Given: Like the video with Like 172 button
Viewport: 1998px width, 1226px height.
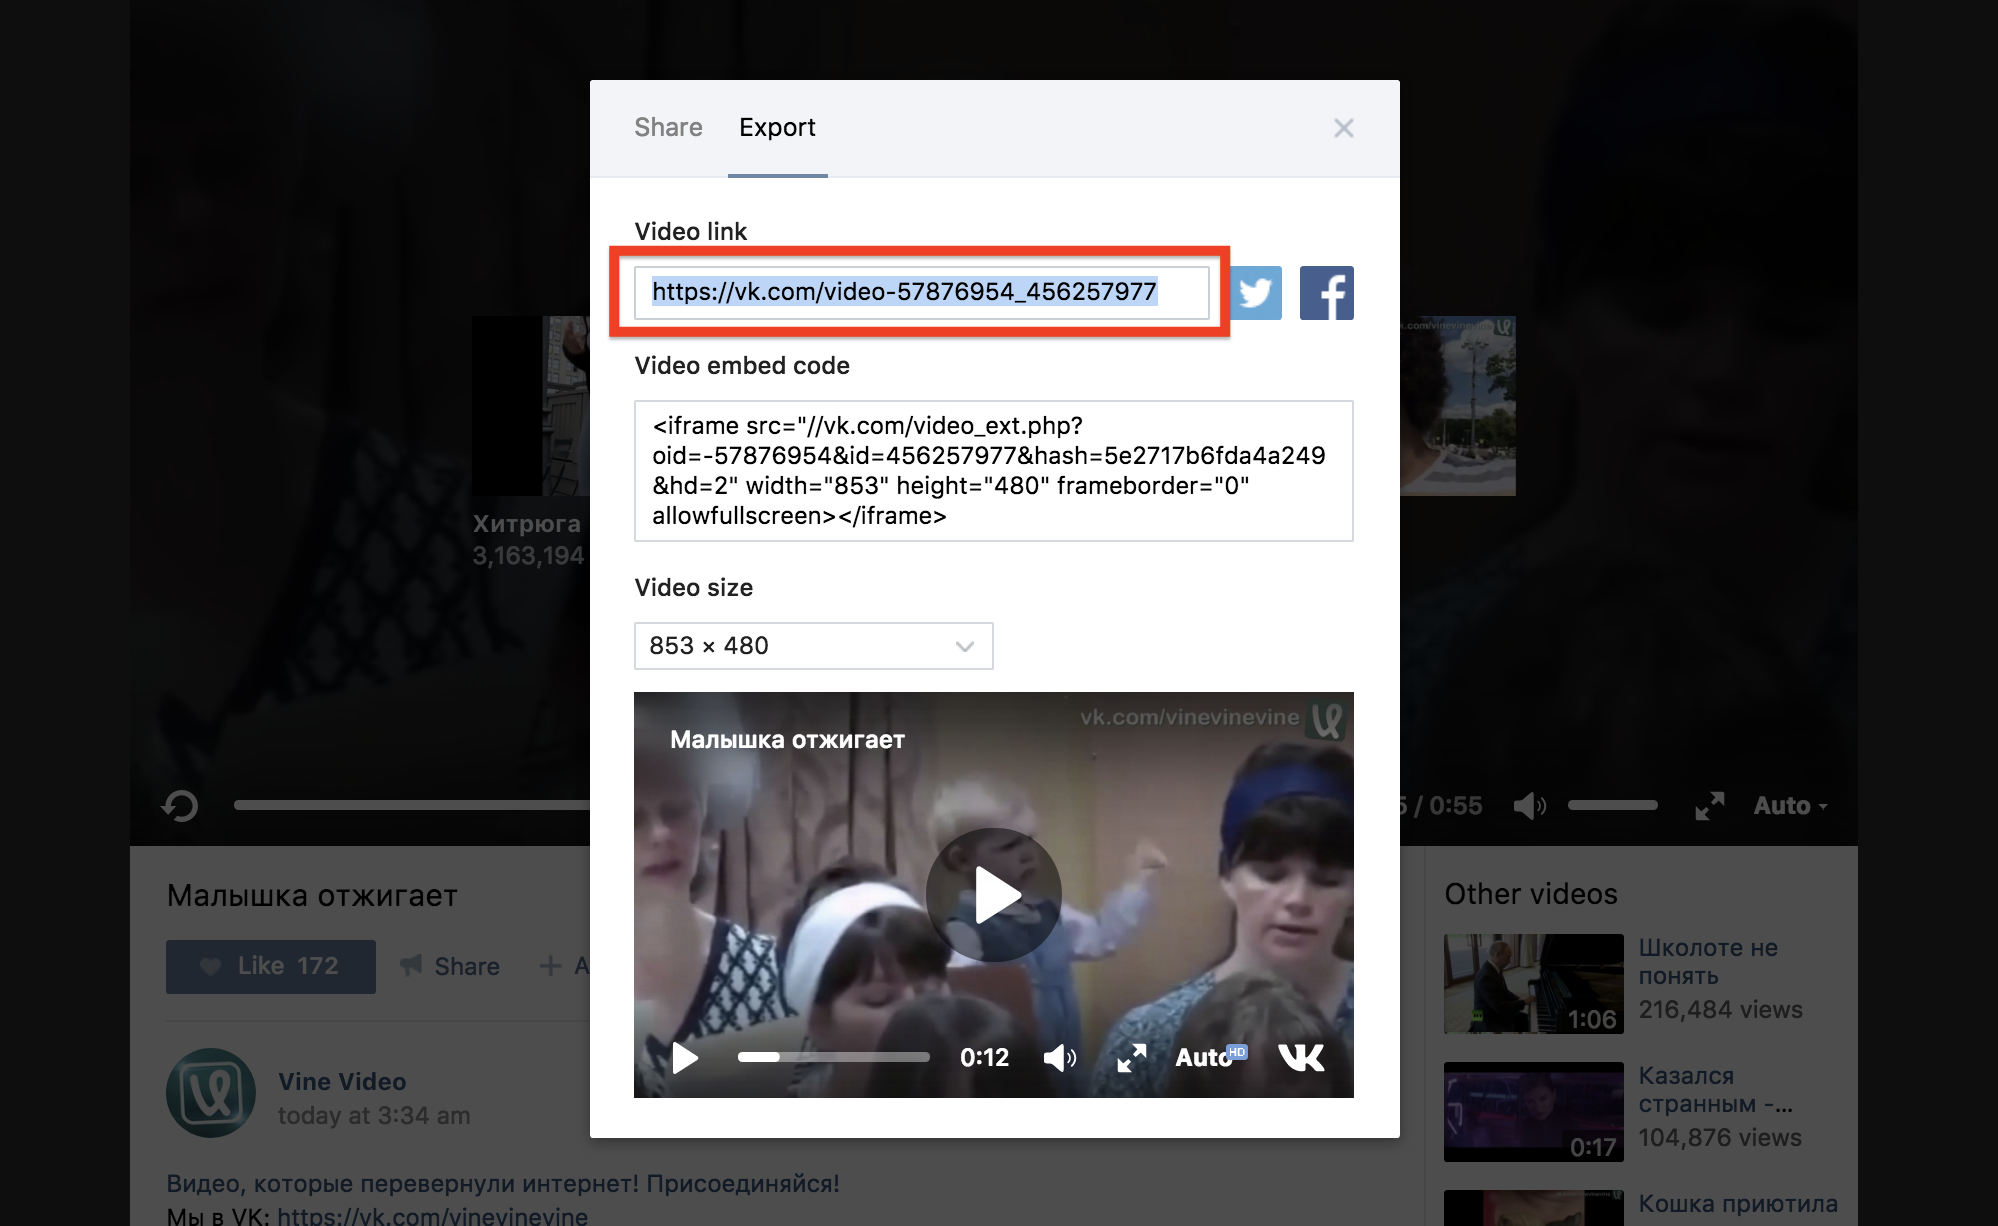Looking at the screenshot, I should pos(271,967).
